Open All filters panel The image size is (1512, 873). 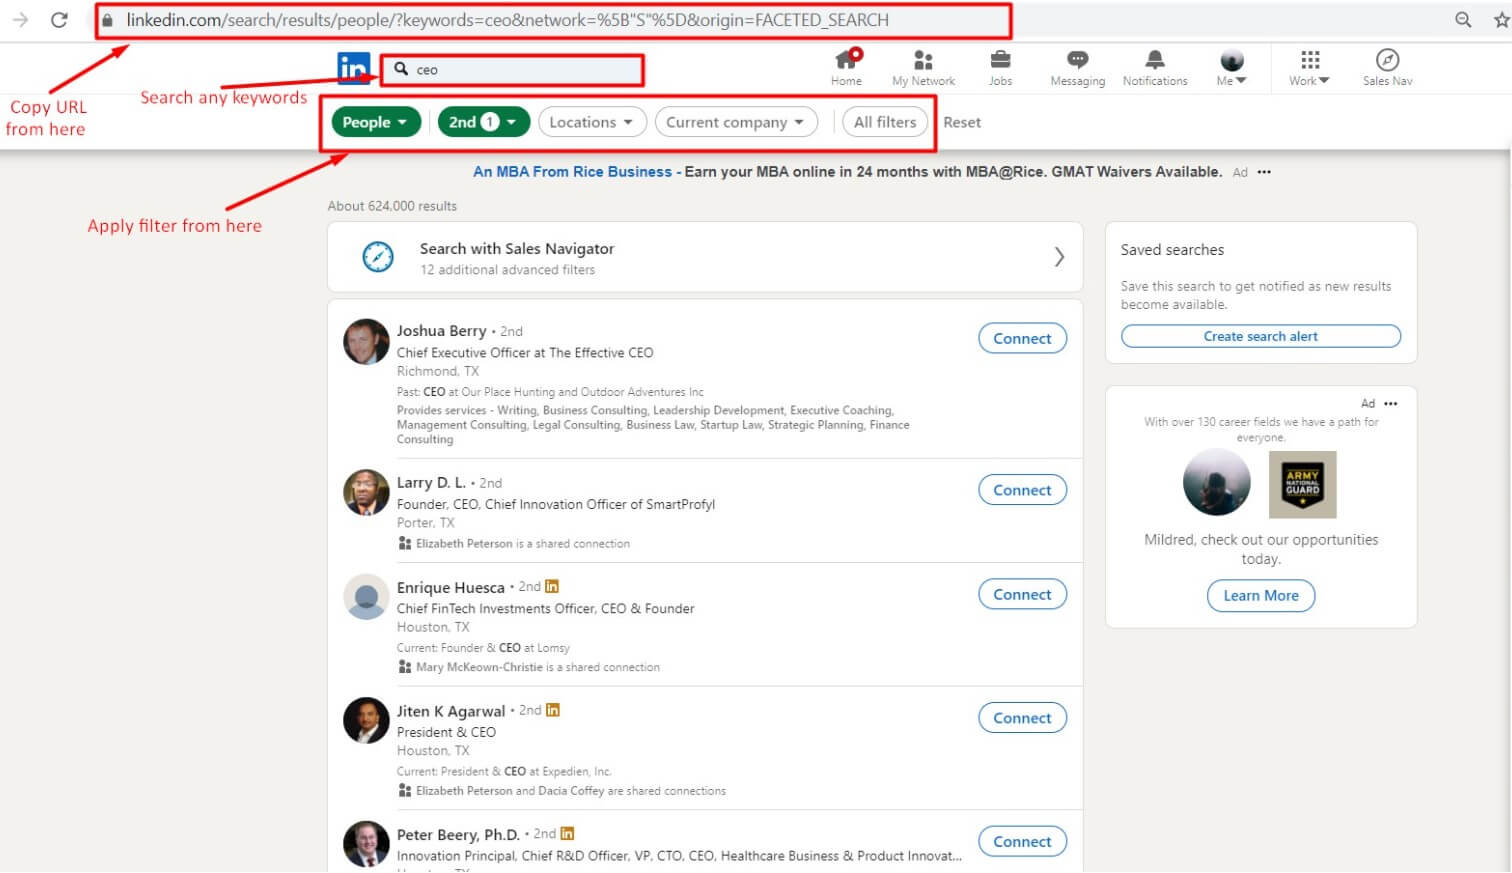[885, 122]
